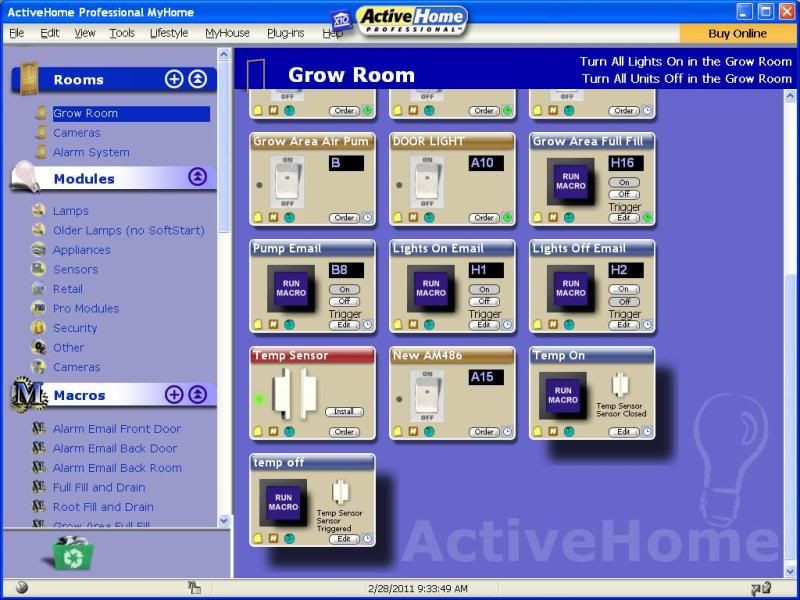Image resolution: width=800 pixels, height=600 pixels.
Task: Click On trigger for Lights On Email
Action: [484, 289]
